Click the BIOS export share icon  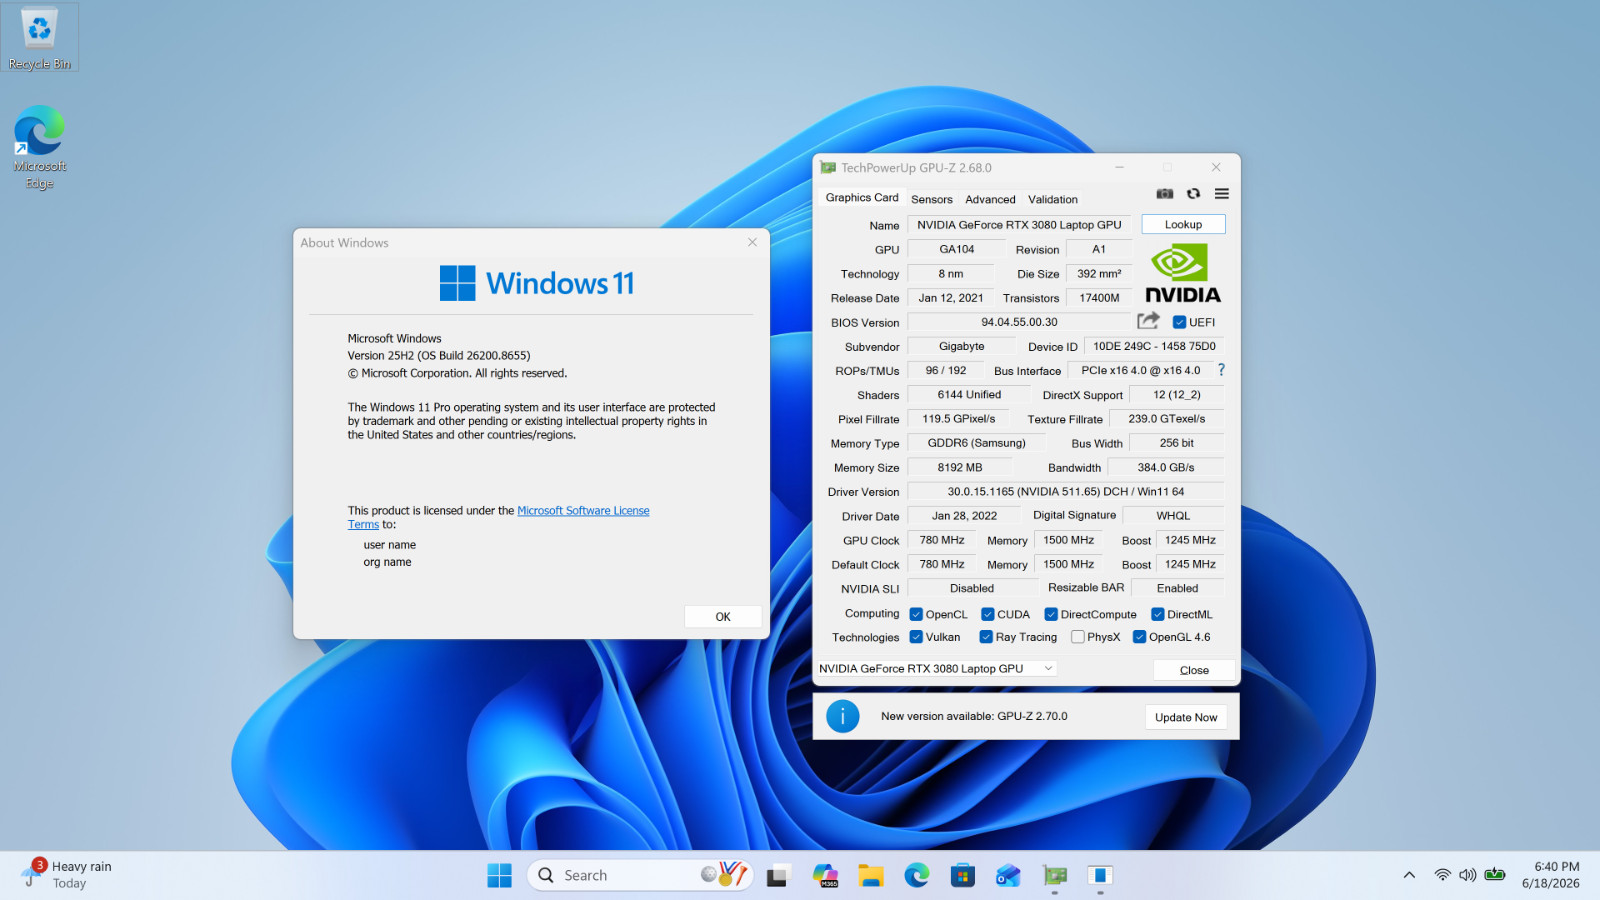pyautogui.click(x=1148, y=321)
